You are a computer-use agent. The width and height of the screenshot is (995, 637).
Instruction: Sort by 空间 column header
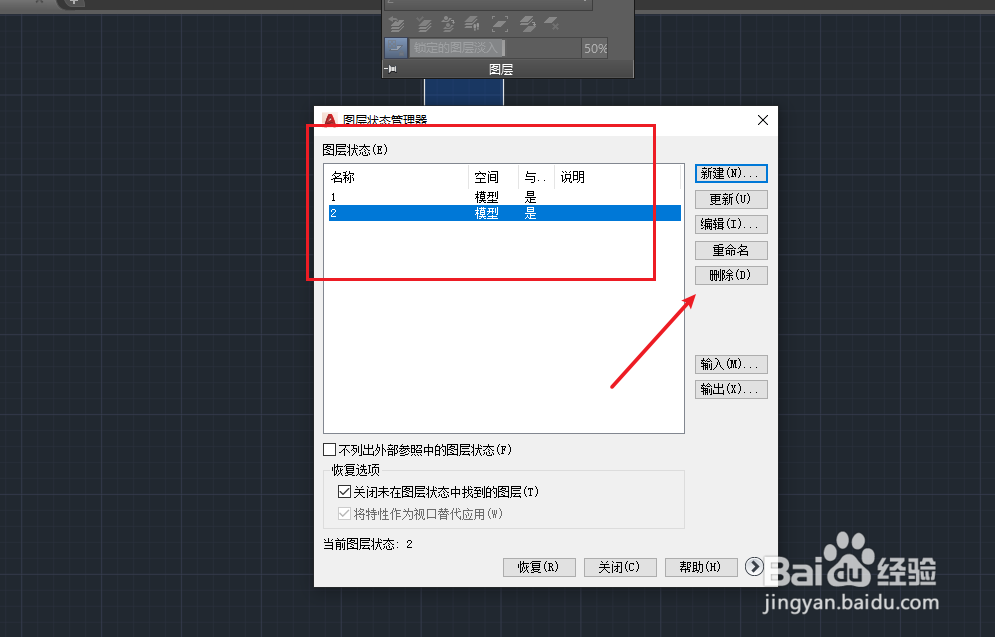coord(494,177)
